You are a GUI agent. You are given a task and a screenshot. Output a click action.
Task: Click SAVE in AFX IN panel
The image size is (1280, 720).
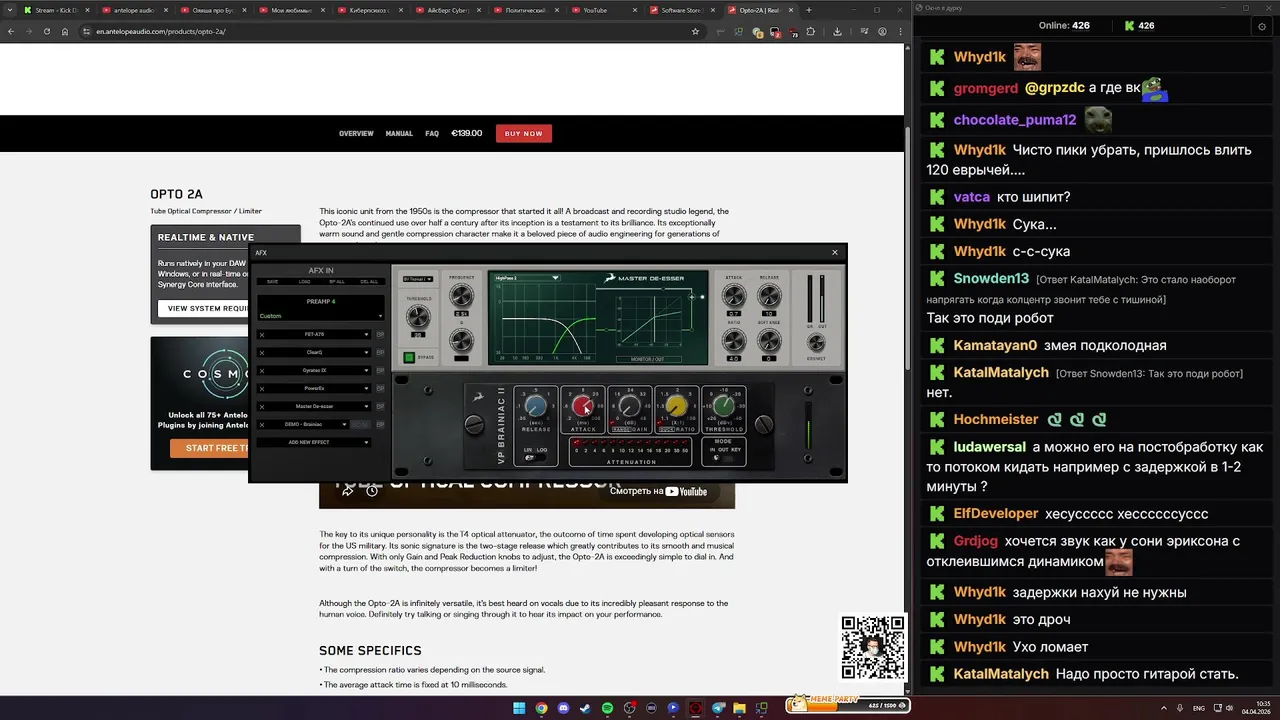272,282
